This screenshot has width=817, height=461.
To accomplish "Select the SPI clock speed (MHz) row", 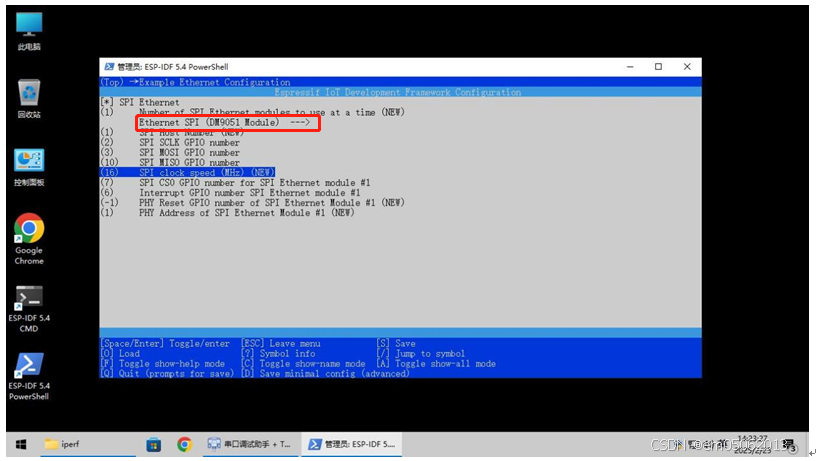I will click(188, 172).
